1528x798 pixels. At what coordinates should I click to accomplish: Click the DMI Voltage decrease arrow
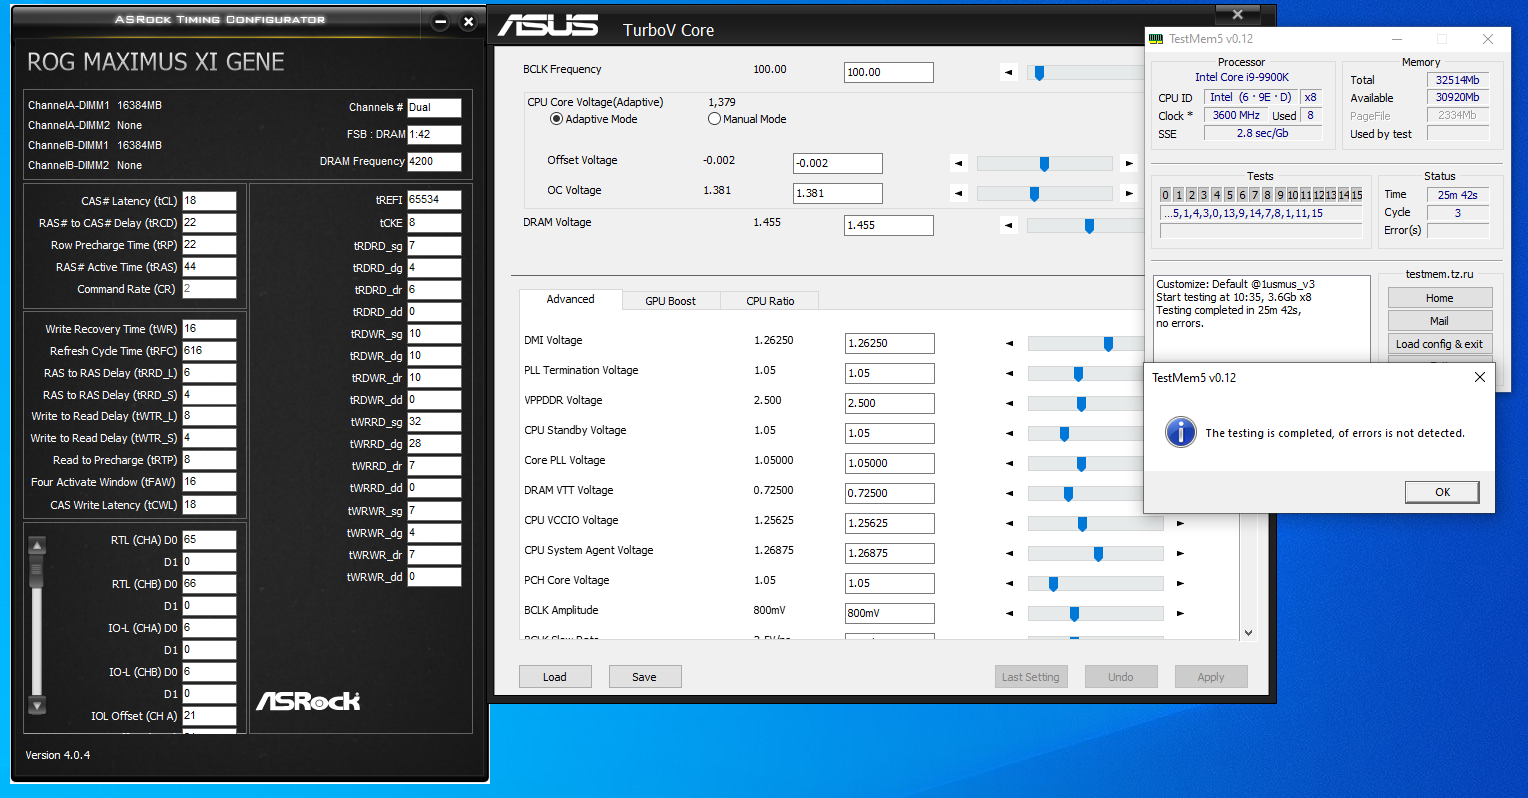(x=1010, y=344)
